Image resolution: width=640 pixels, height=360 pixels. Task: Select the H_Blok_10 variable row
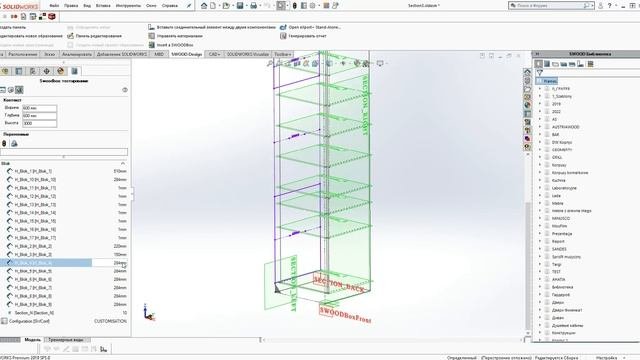pyautogui.click(x=64, y=180)
